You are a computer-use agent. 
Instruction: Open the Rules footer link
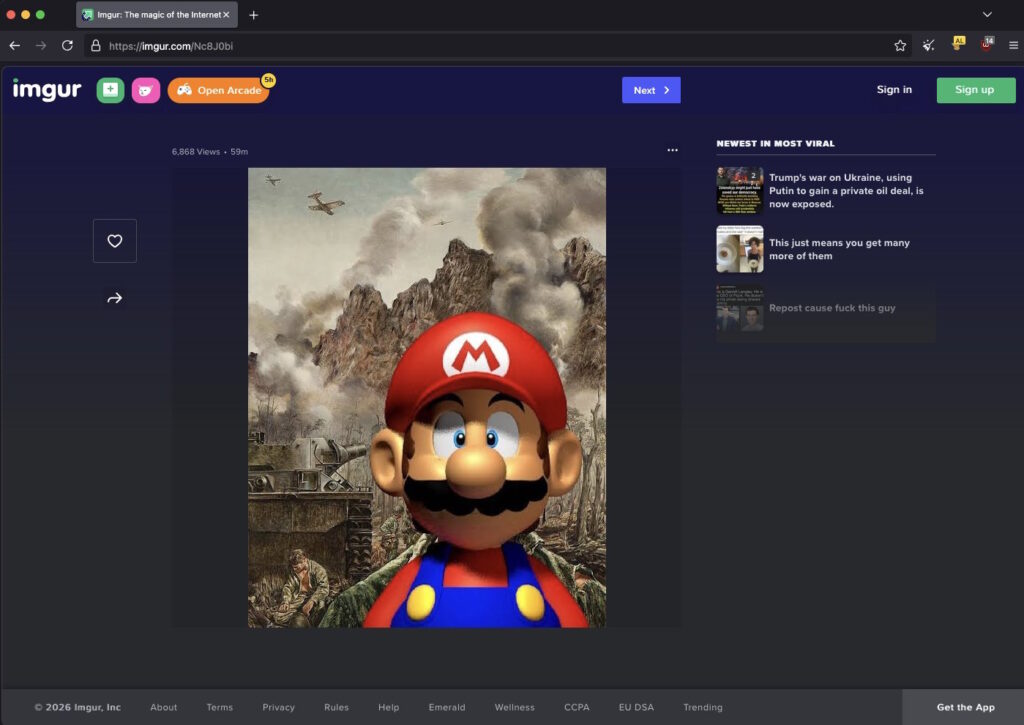(x=336, y=707)
